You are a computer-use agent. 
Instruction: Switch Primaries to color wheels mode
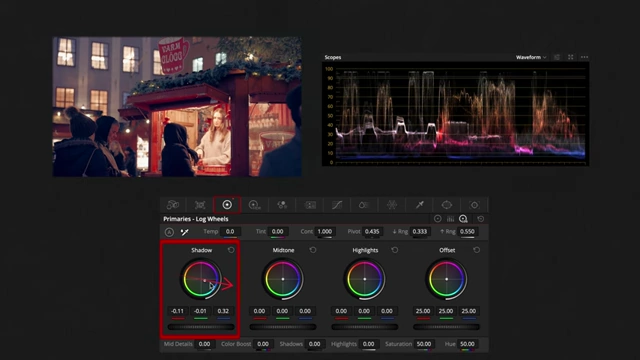pos(438,219)
